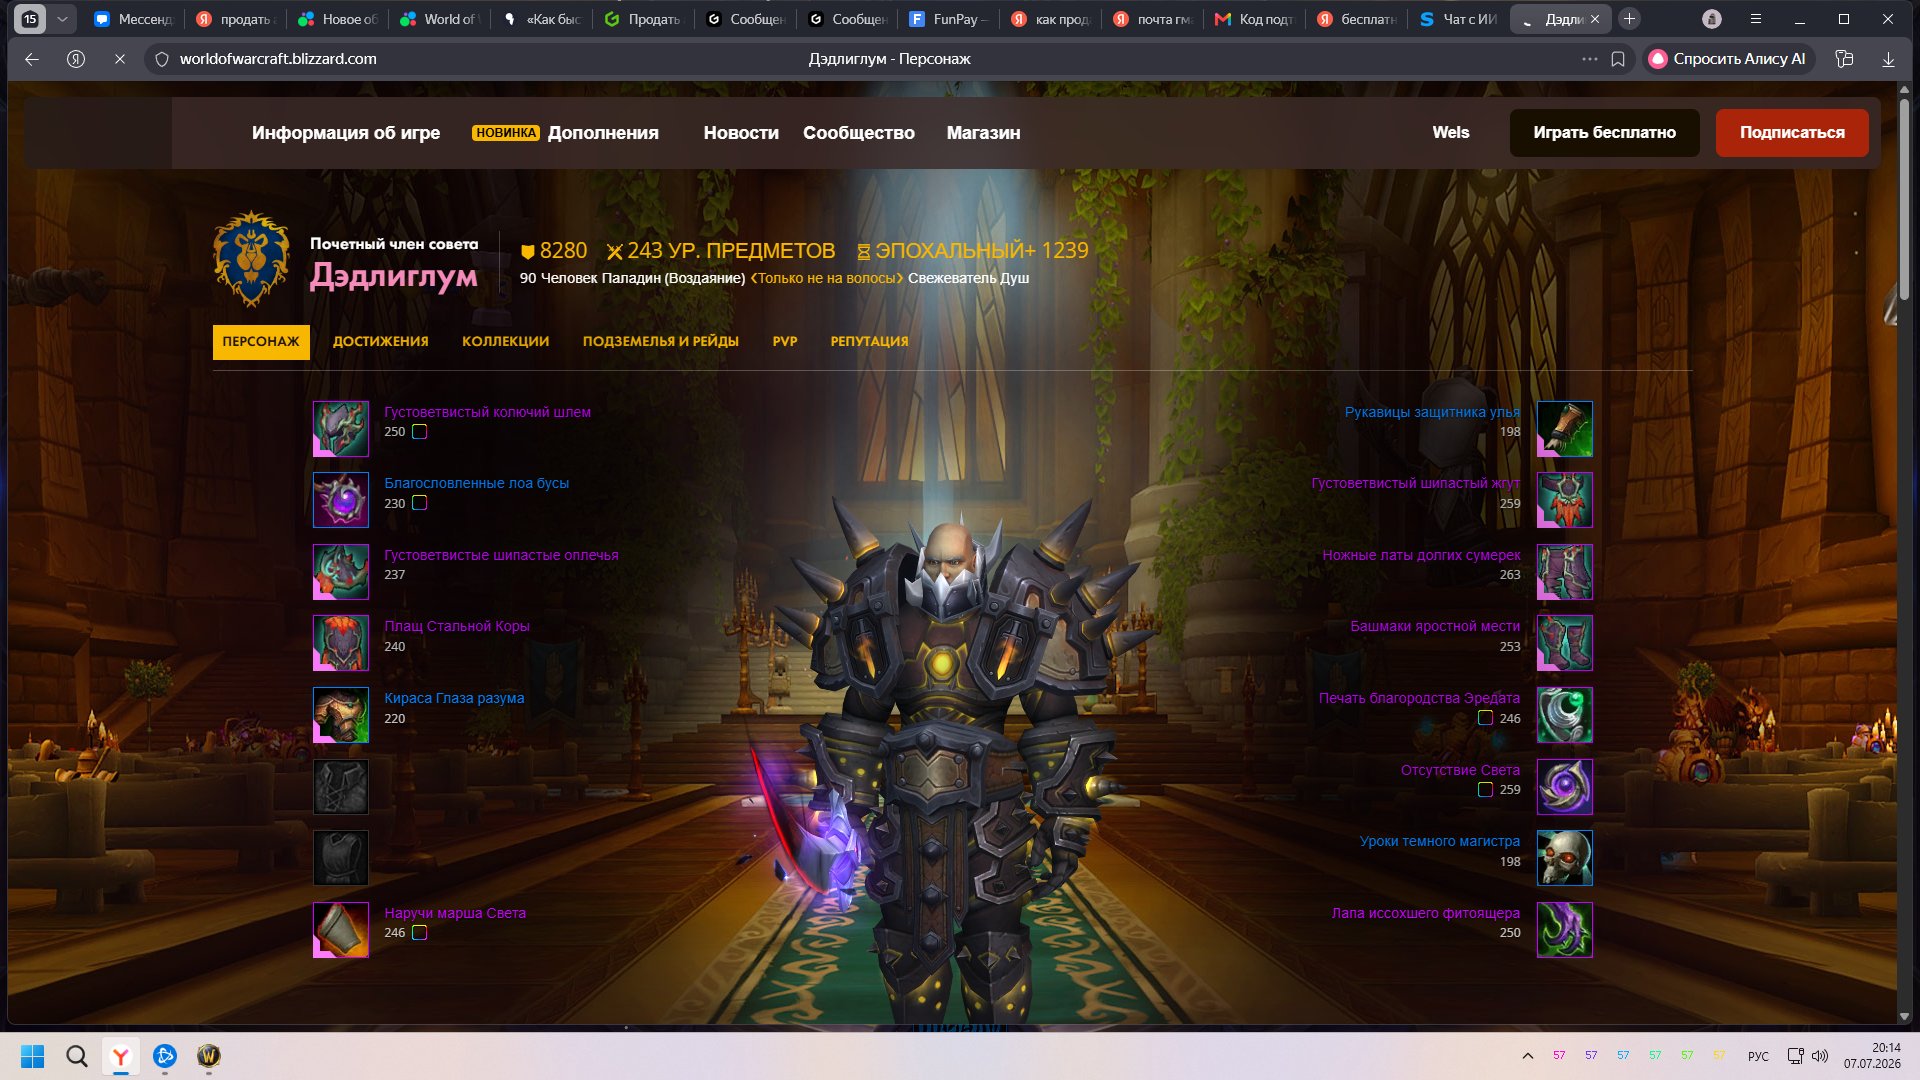Open the Башмаки яростной мести boots icon
Screen dimensions: 1920x1080
(x=1565, y=643)
